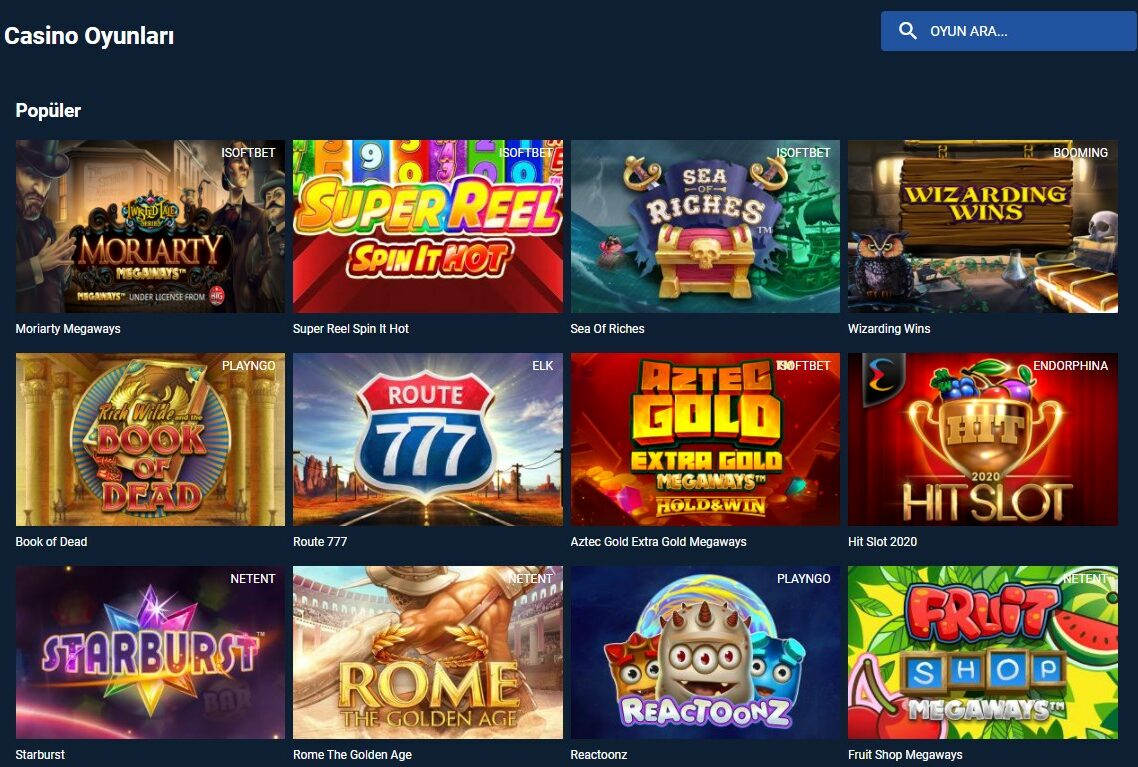Screen dimensions: 1138x767
Task: Launch Super Reel Spin It Hot thumbnail
Action: click(x=427, y=226)
